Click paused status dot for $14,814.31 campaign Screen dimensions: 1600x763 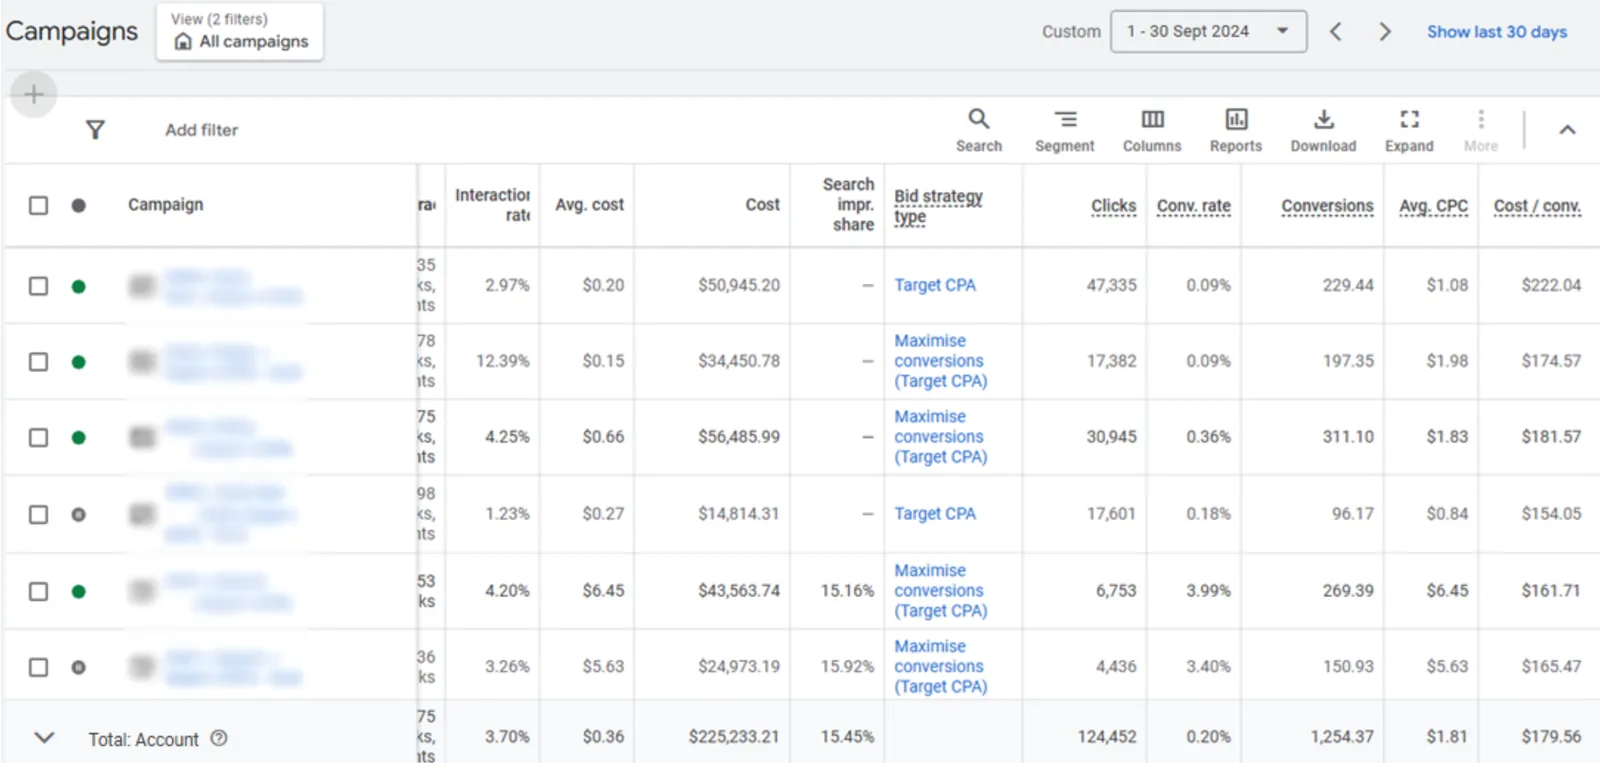(78, 514)
